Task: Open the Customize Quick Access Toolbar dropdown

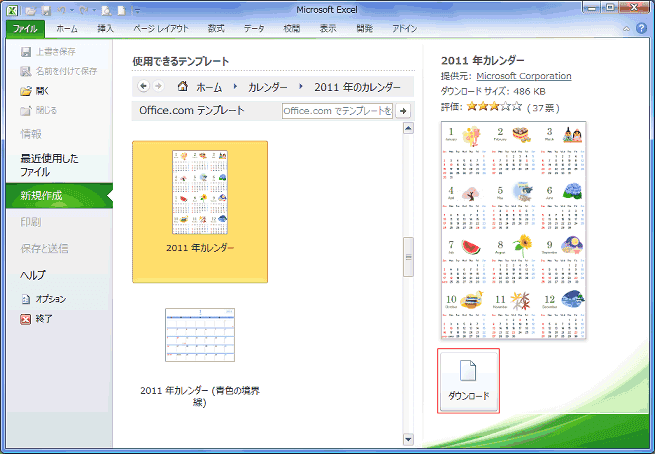Action: (137, 11)
